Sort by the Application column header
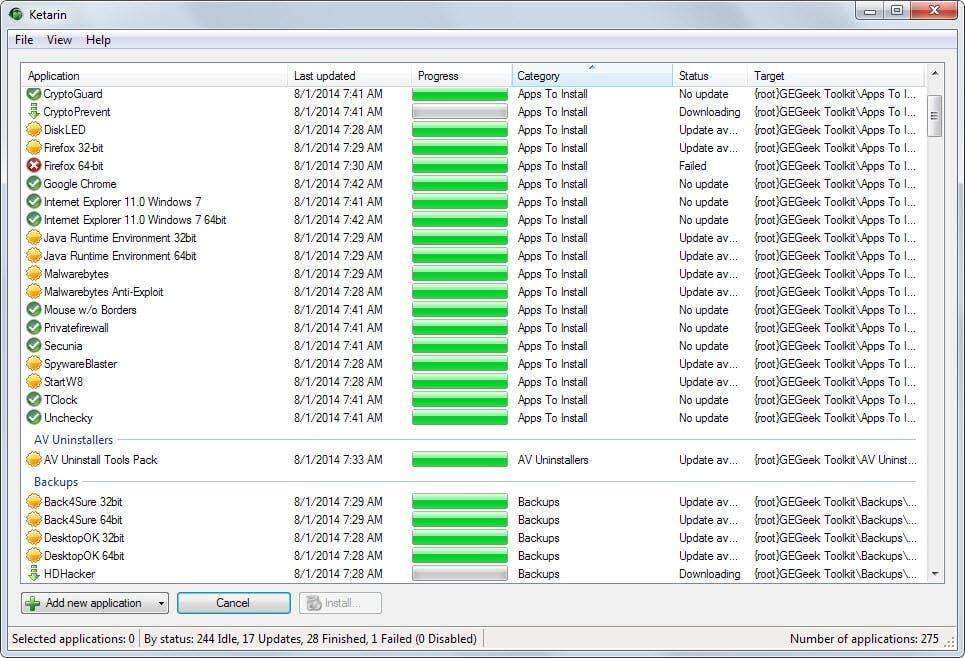Viewport: 965px width, 658px height. (x=154, y=76)
